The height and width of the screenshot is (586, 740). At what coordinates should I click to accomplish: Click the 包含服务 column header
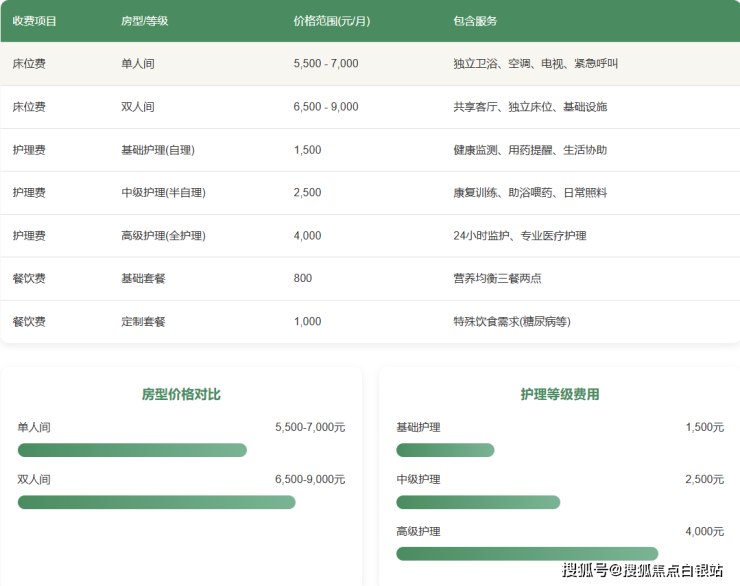pyautogui.click(x=475, y=21)
